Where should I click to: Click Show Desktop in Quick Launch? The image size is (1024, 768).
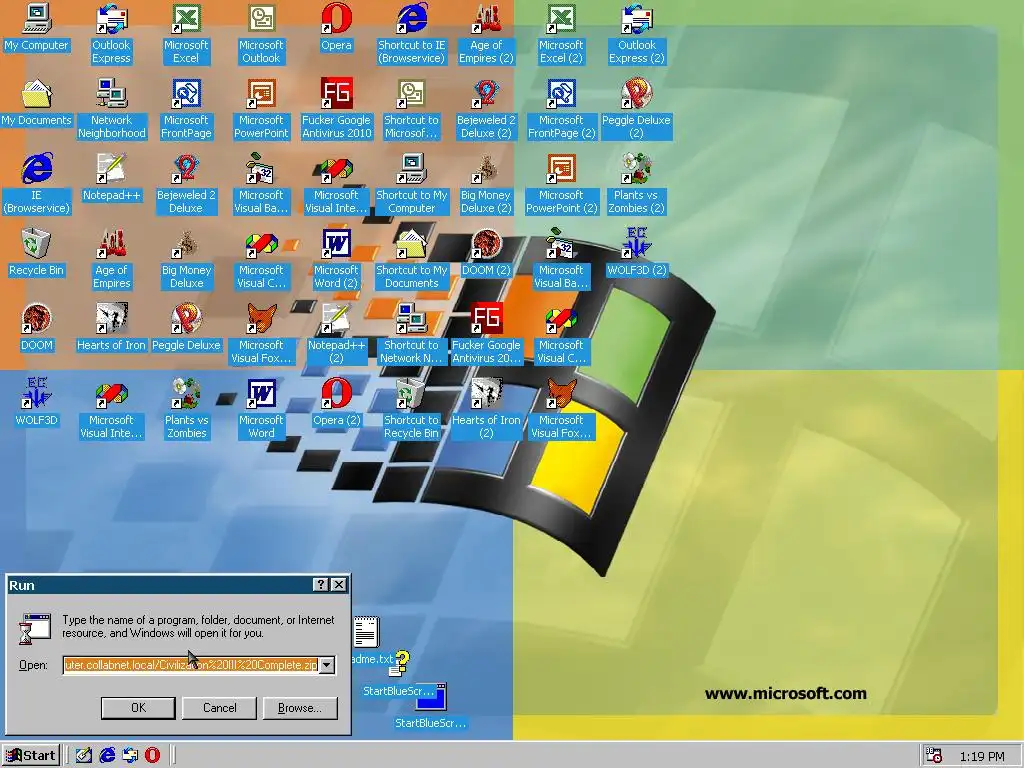[84, 756]
